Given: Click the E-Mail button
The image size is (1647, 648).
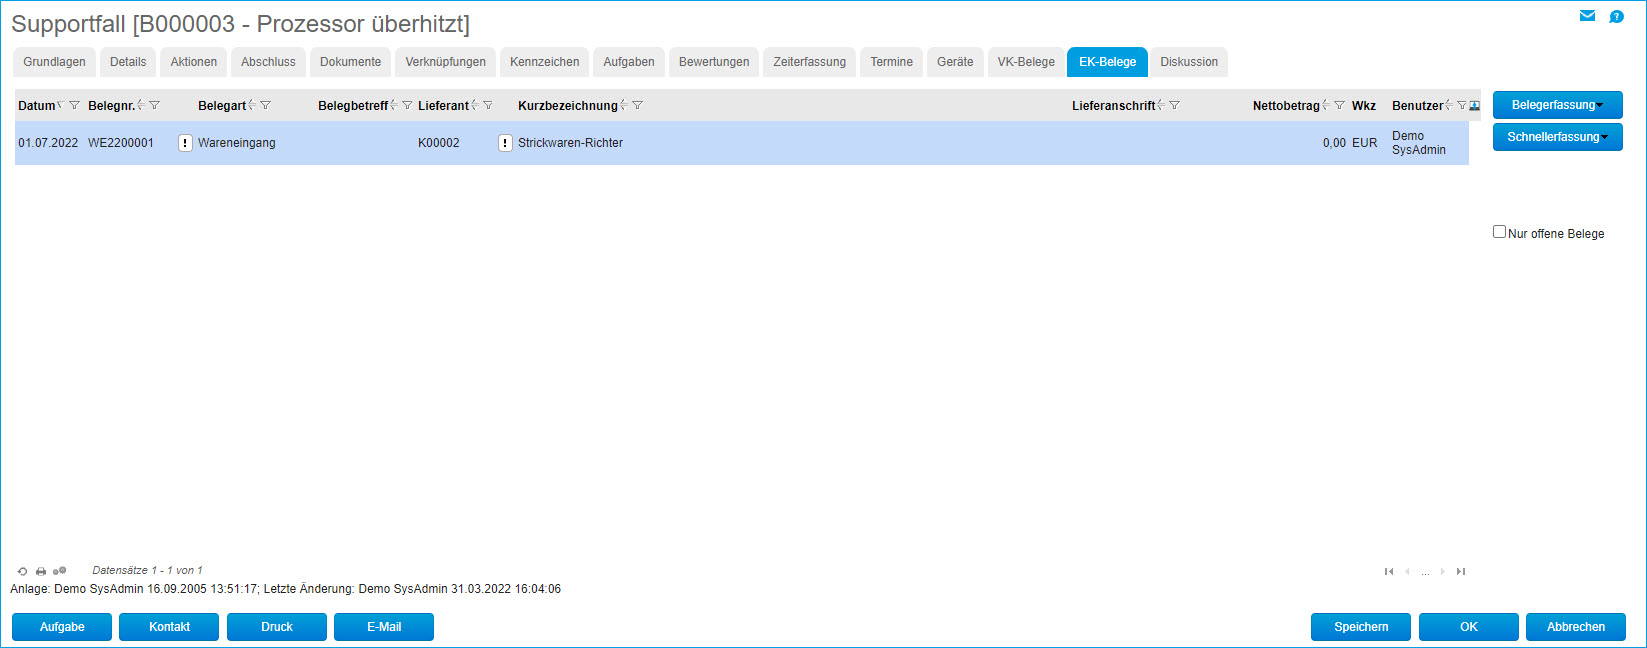Looking at the screenshot, I should [384, 627].
